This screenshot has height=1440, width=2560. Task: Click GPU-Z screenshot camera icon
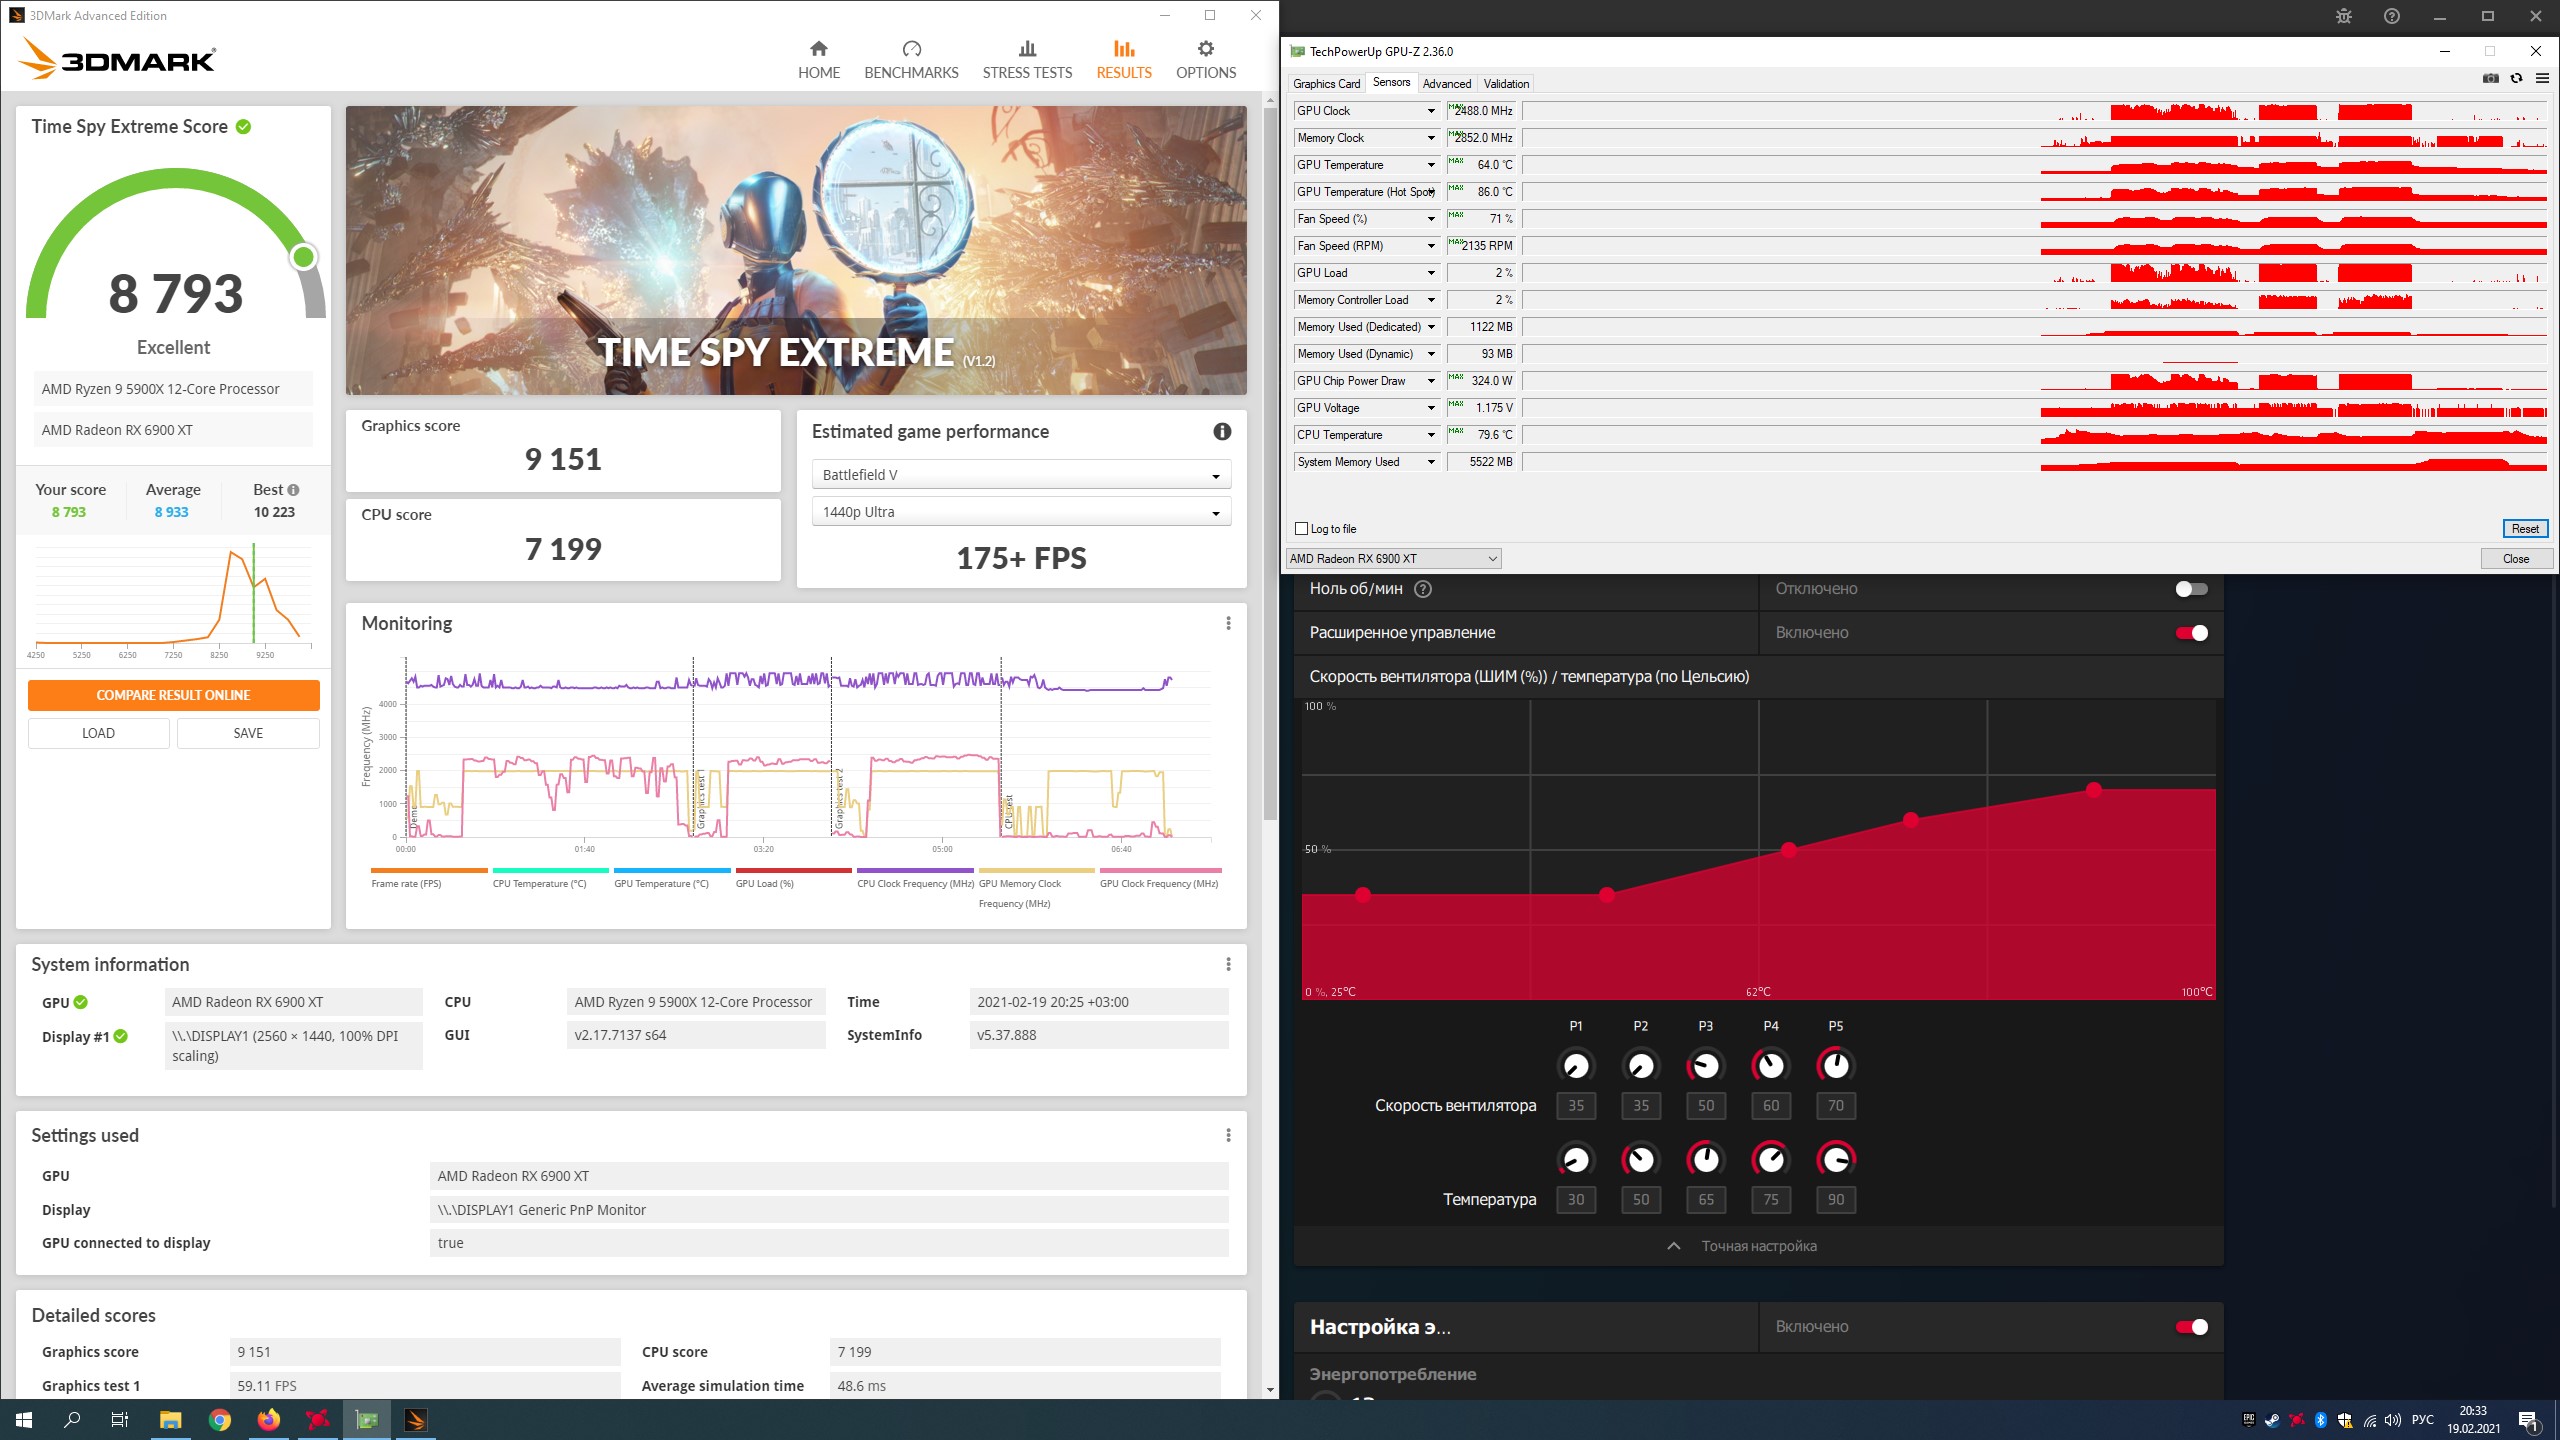point(2490,79)
